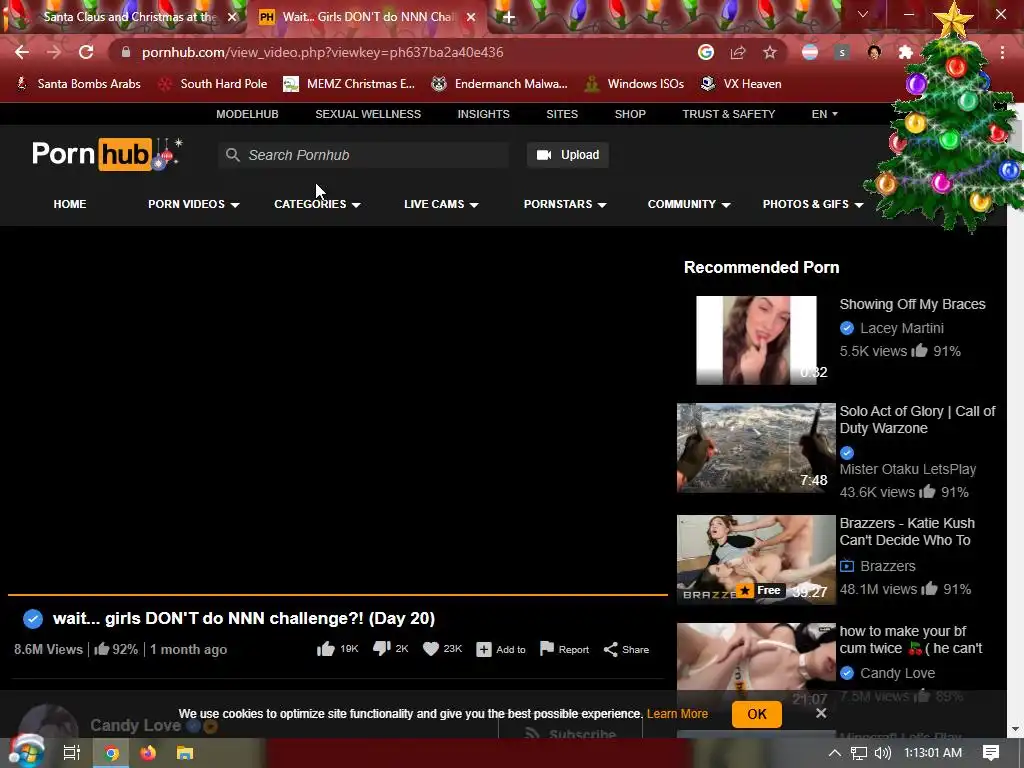Viewport: 1024px width, 768px height.
Task: Open Task View in the taskbar
Action: tap(71, 753)
